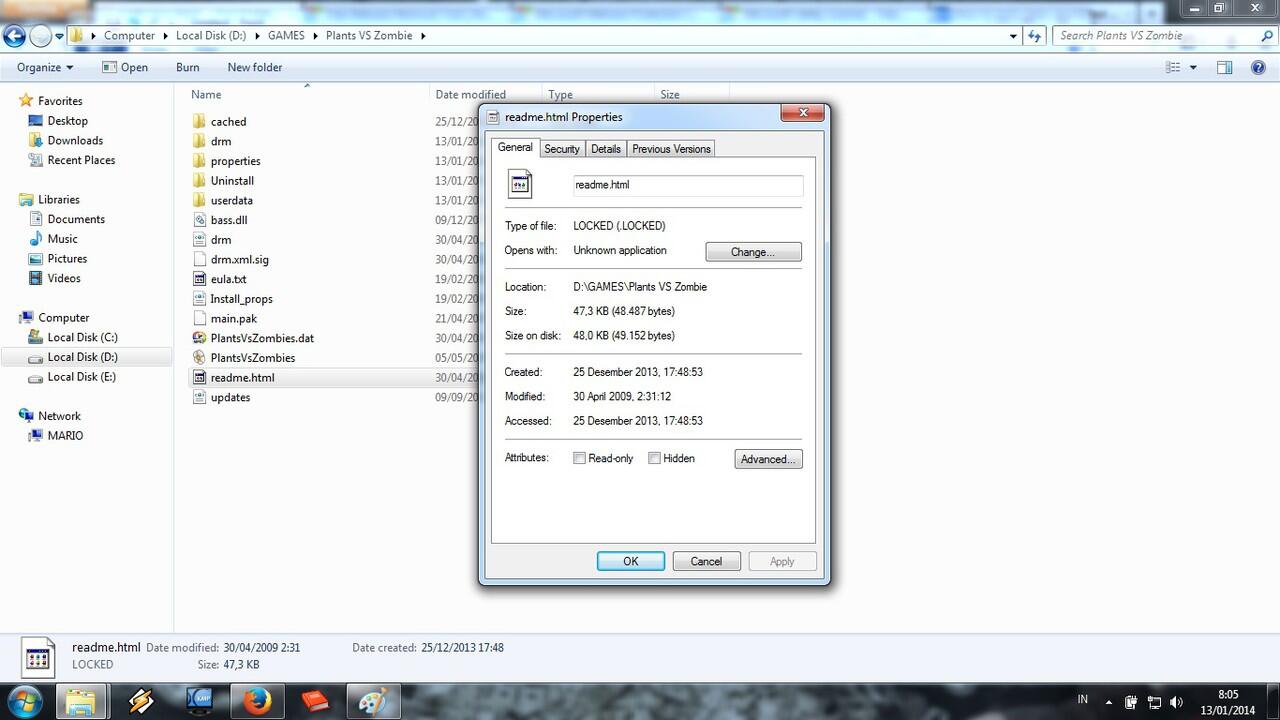Click the Advanced attributes button

point(767,459)
